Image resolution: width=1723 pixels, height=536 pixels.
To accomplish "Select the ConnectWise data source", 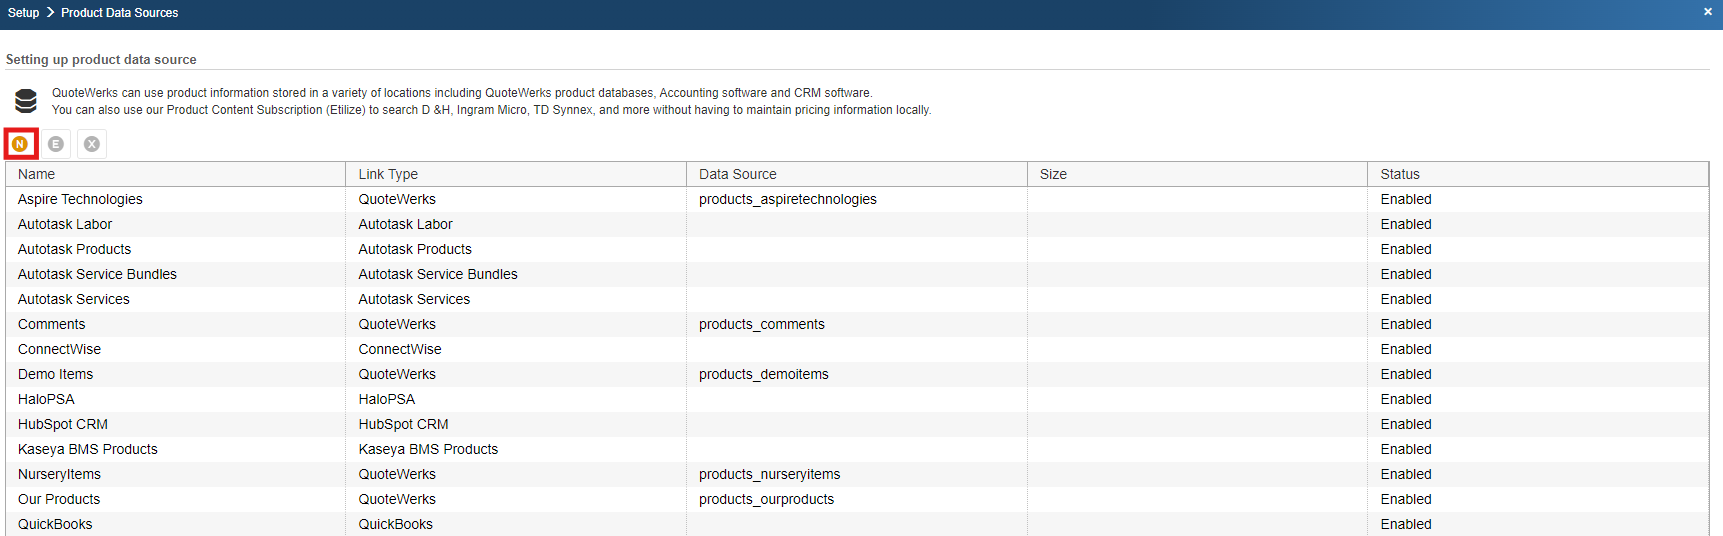I will [59, 349].
